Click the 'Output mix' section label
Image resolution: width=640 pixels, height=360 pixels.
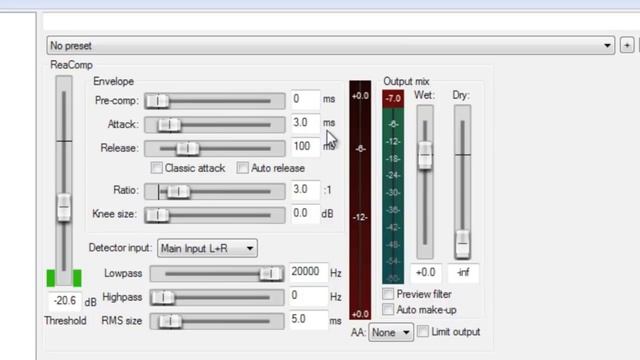click(x=406, y=82)
